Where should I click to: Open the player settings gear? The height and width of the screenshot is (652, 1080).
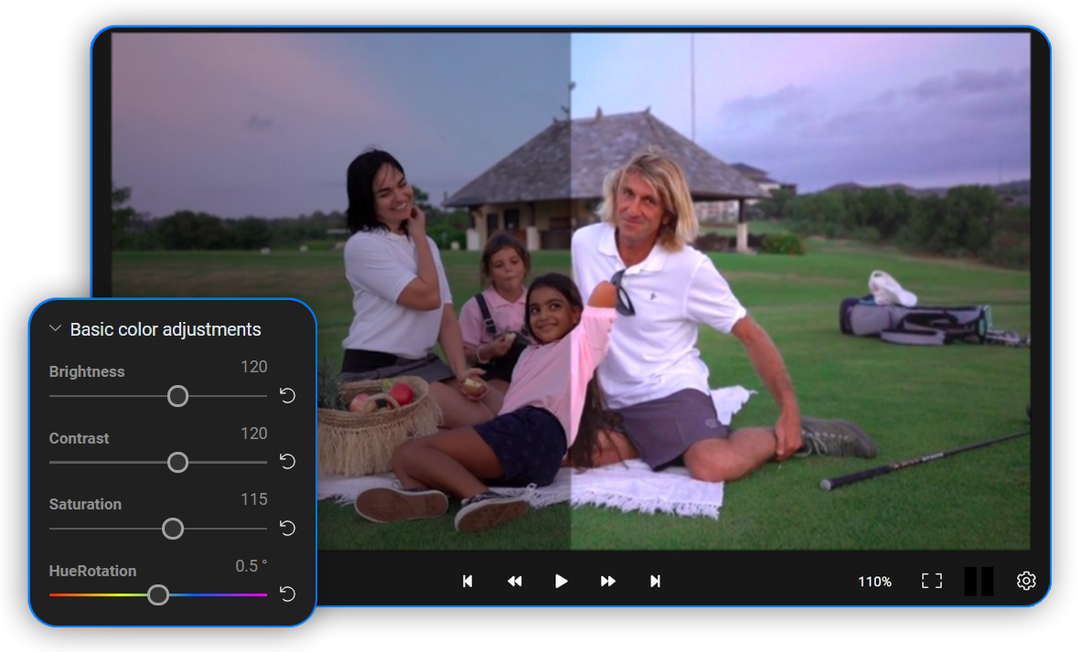pos(1026,580)
